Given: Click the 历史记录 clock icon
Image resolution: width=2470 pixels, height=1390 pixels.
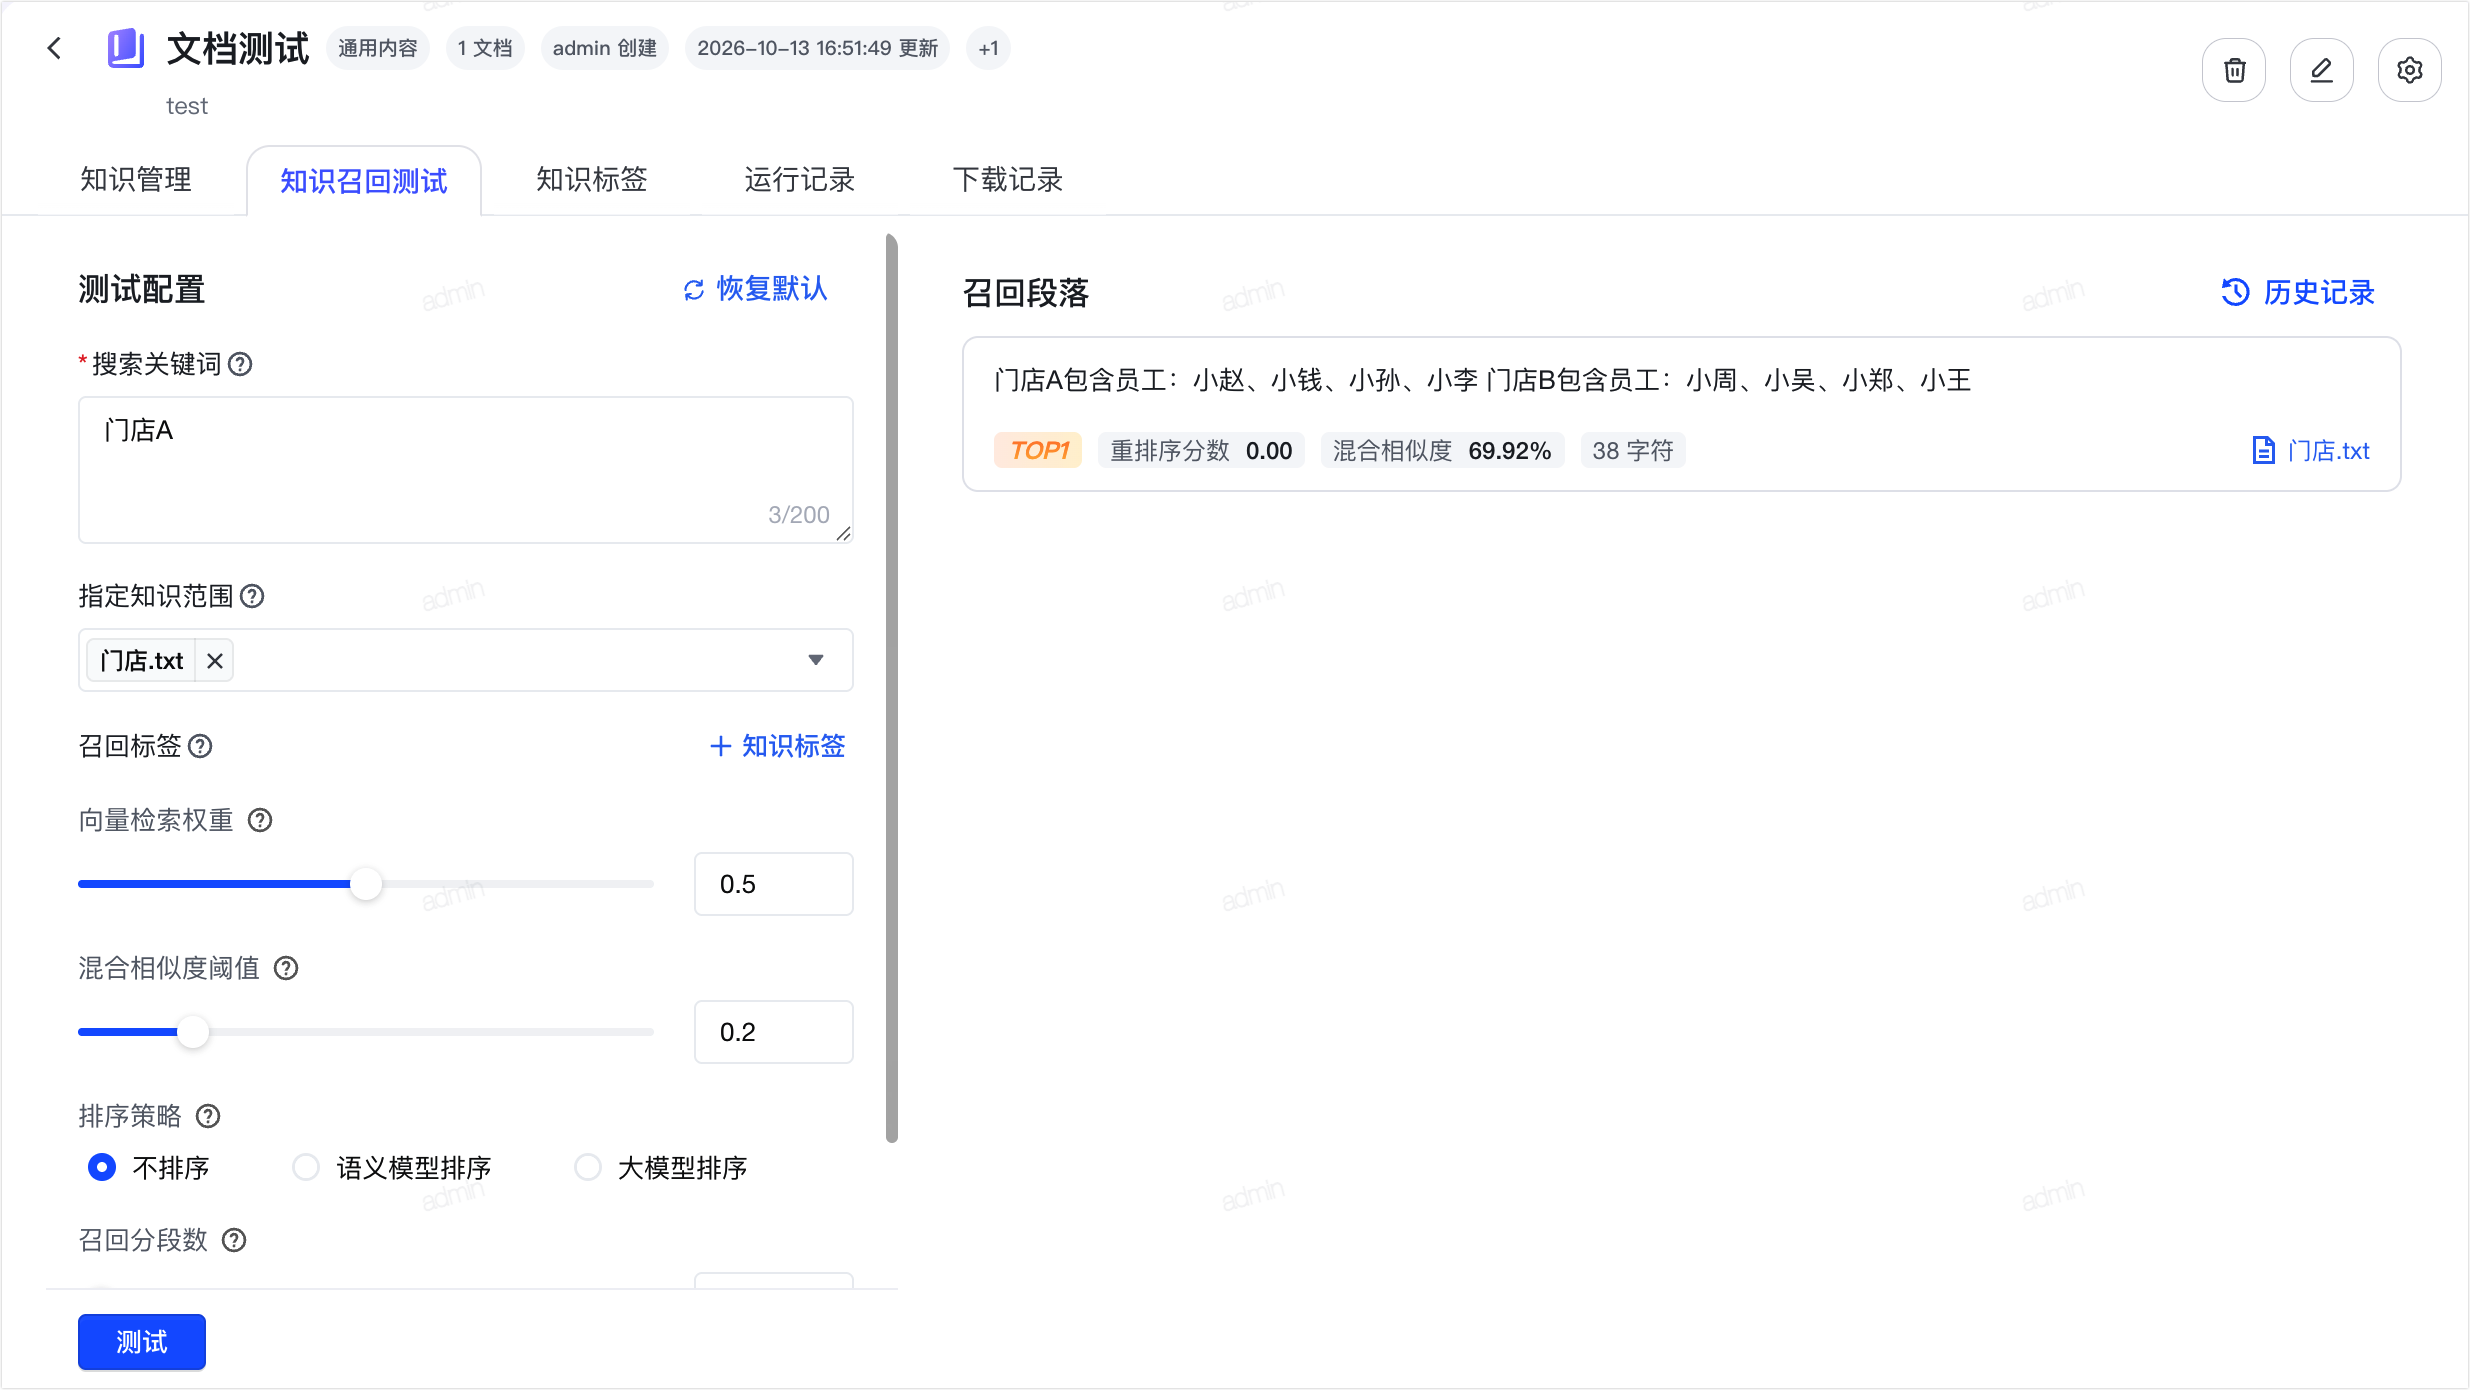Looking at the screenshot, I should 2235,292.
